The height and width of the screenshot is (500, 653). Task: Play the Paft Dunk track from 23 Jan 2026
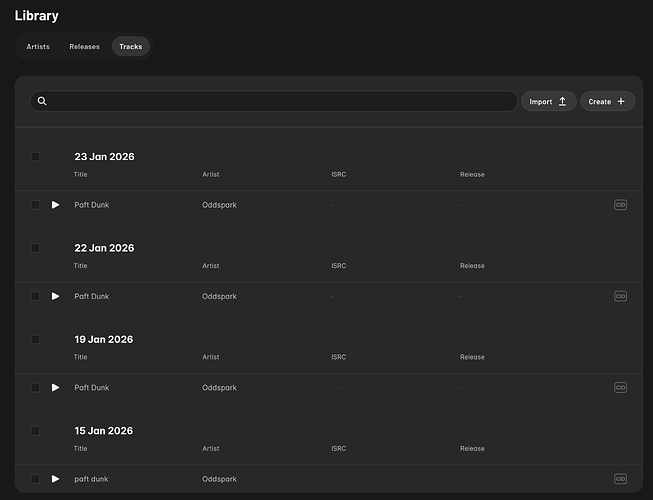pyautogui.click(x=55, y=205)
